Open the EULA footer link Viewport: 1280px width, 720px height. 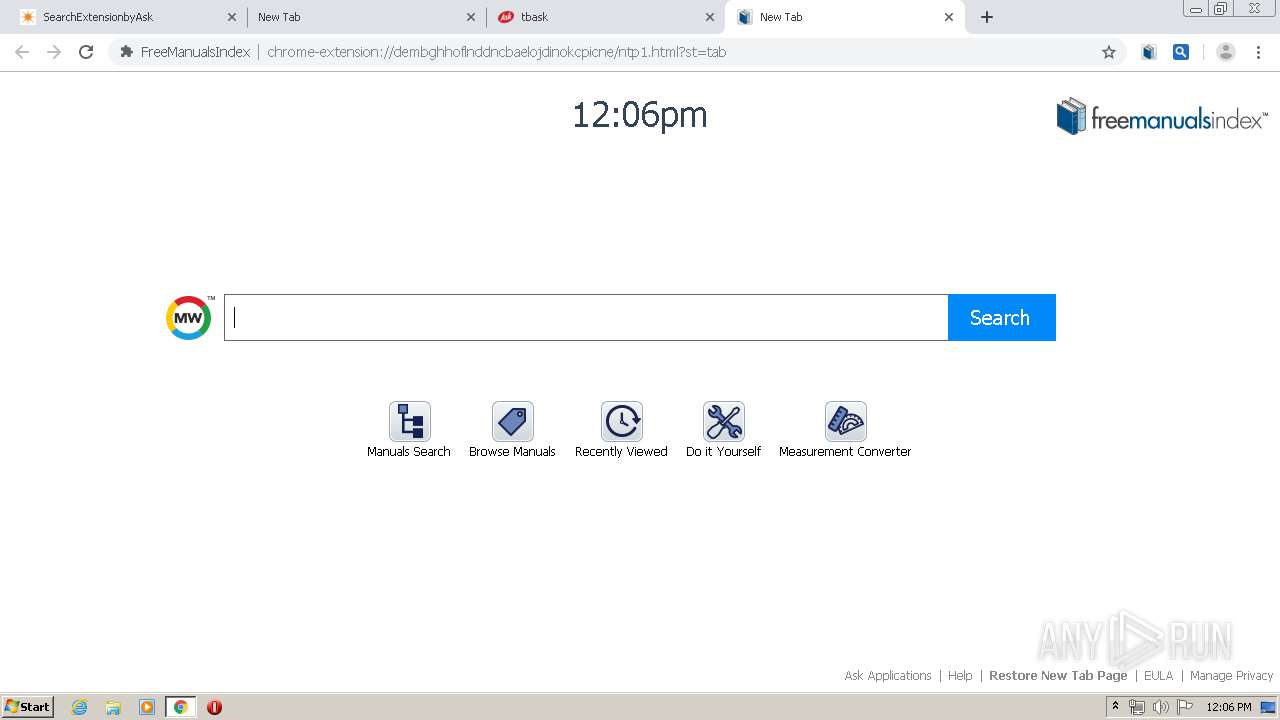1158,676
